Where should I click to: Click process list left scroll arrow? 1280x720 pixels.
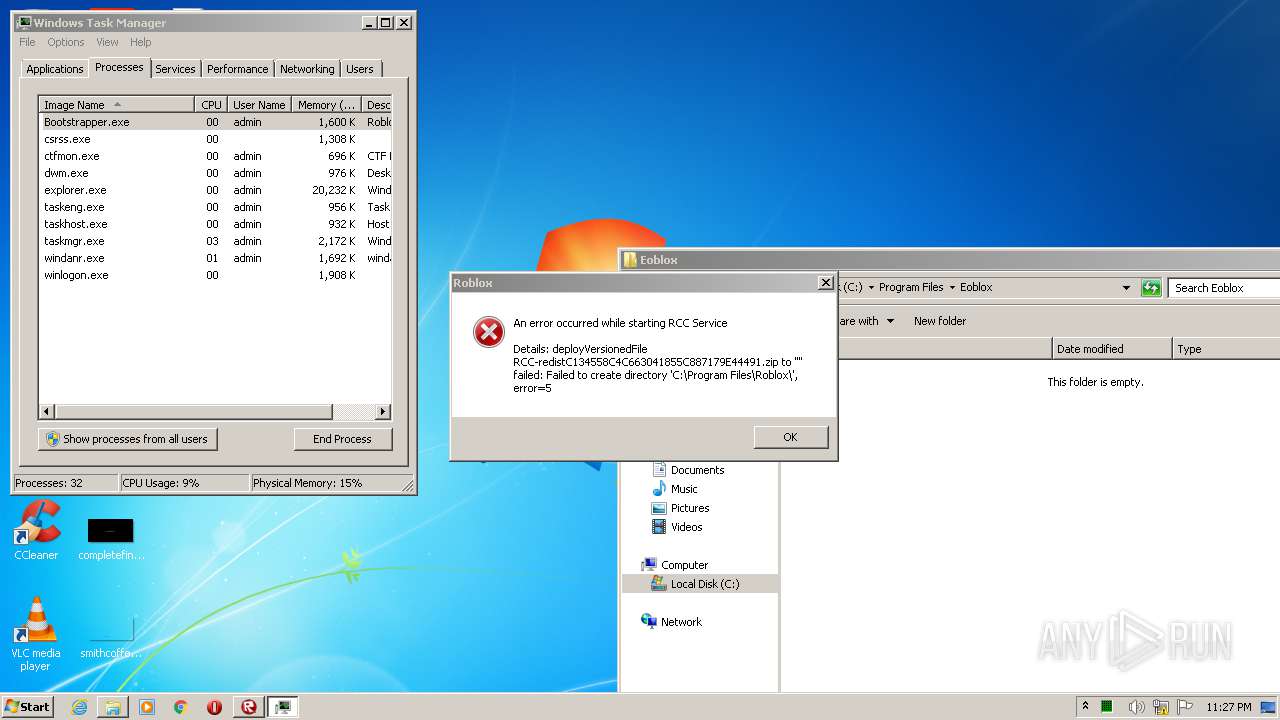[x=47, y=412]
